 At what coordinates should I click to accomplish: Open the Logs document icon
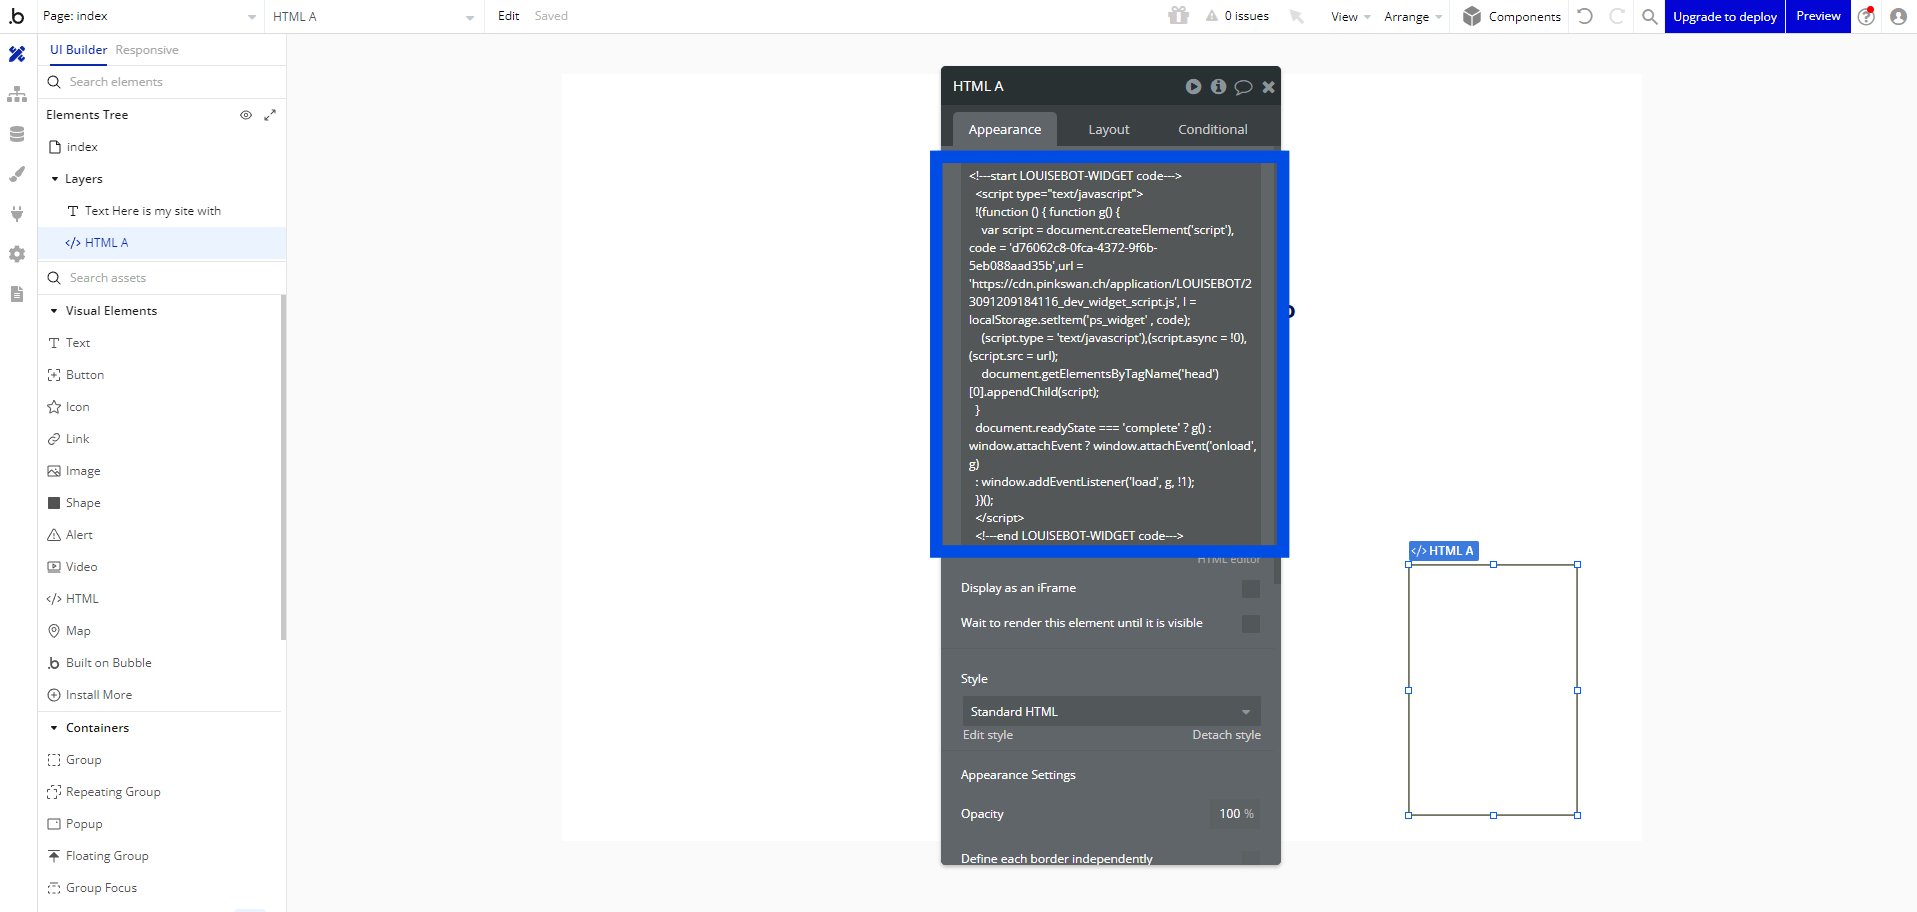tap(17, 294)
